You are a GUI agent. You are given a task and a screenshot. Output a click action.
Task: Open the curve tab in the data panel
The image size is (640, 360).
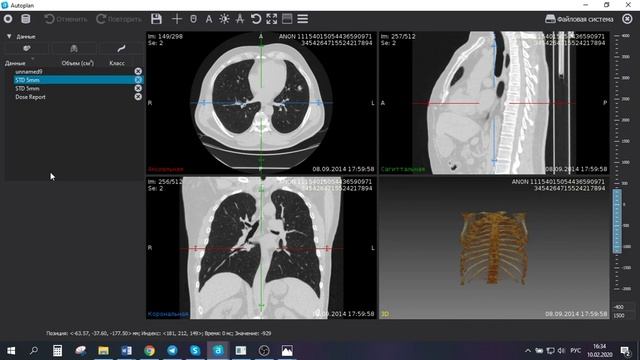[121, 49]
